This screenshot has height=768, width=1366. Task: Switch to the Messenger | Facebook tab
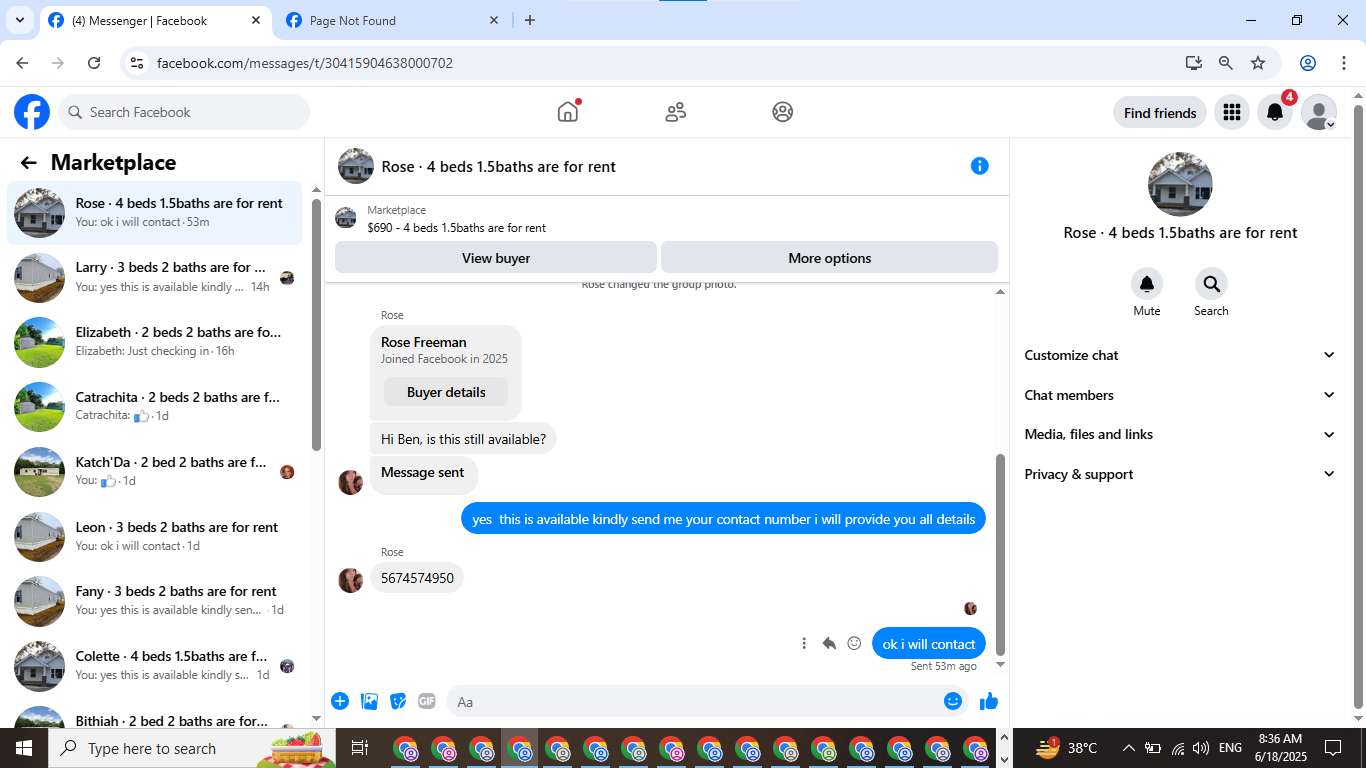point(155,20)
